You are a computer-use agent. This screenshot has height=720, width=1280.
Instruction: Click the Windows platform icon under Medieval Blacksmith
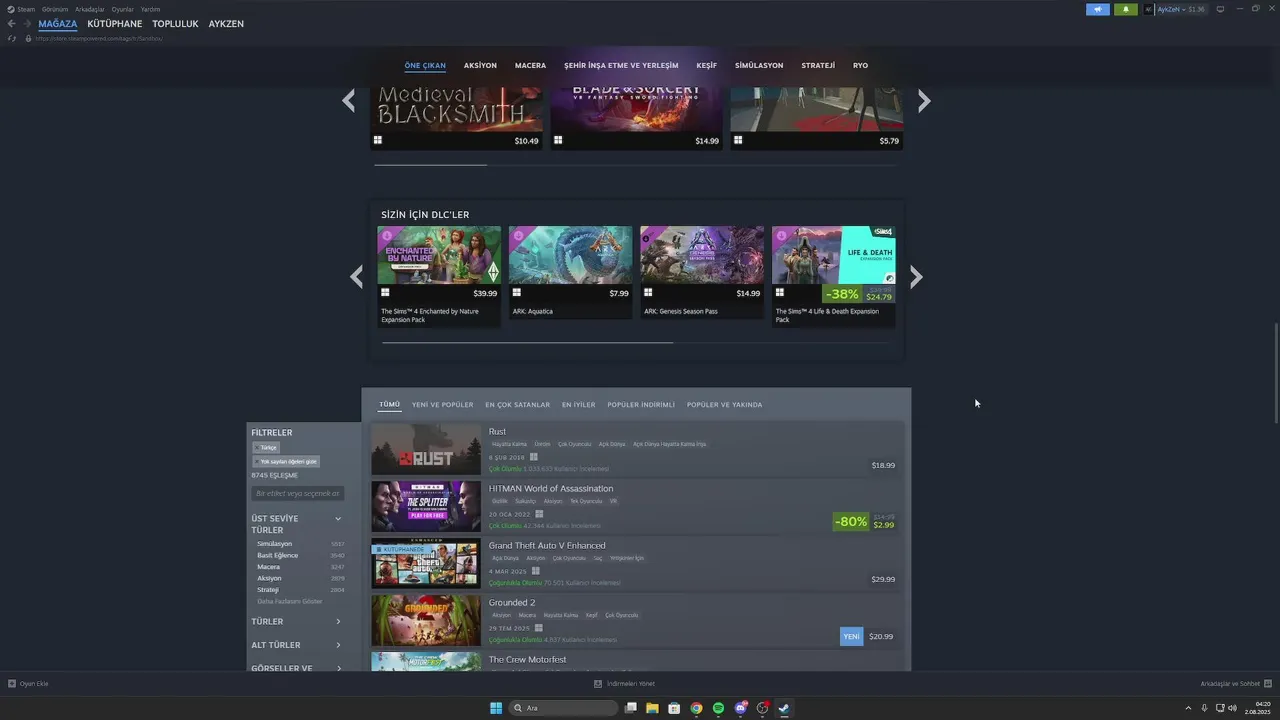[x=378, y=141]
